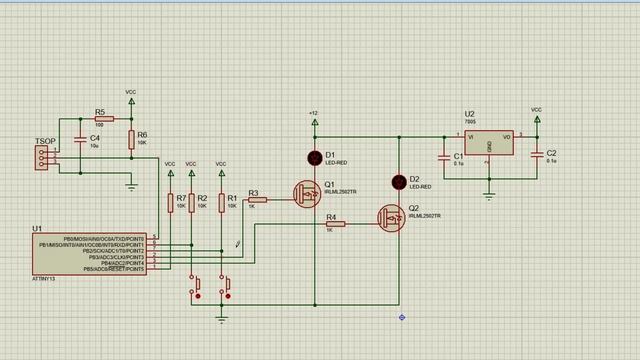The image size is (640, 360).
Task: Click the VCC terminal above R2
Action: [191, 173]
